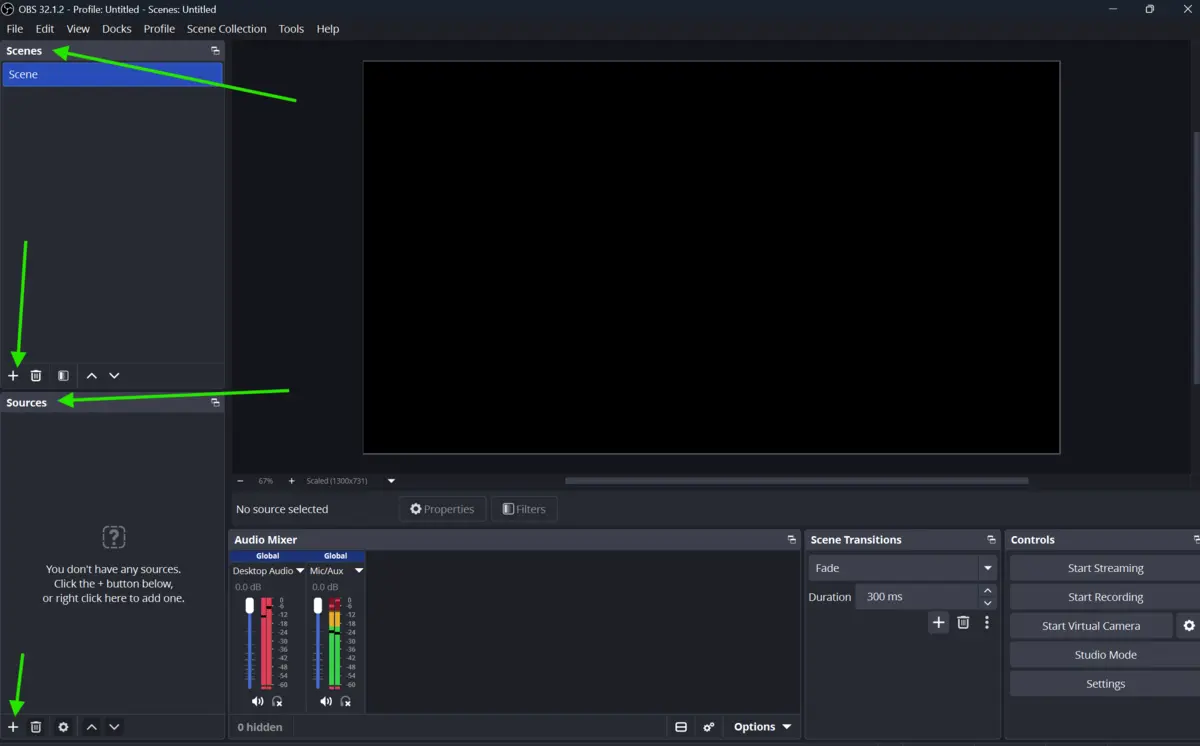The width and height of the screenshot is (1200, 746).
Task: Click the Filters button in the source toolbar
Action: [x=524, y=509]
